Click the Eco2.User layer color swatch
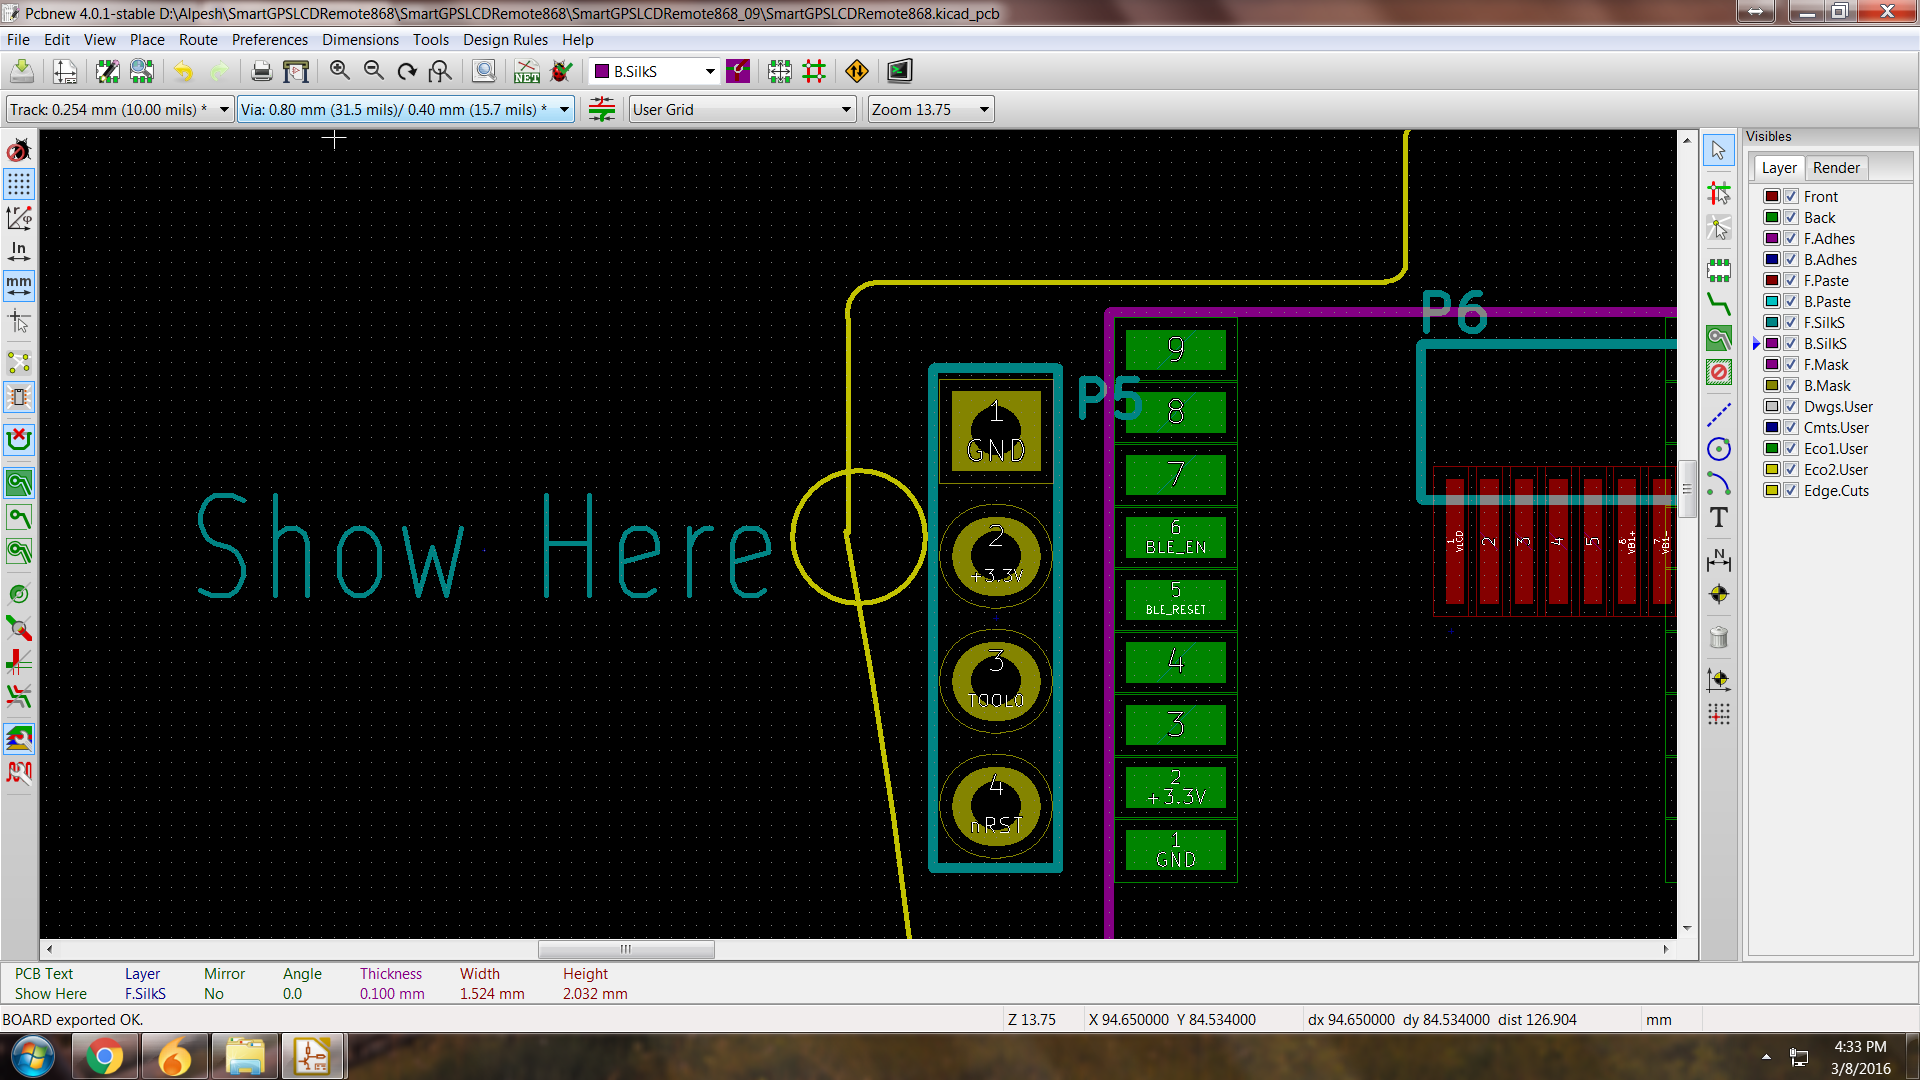The height and width of the screenshot is (1080, 1920). pos(1771,470)
